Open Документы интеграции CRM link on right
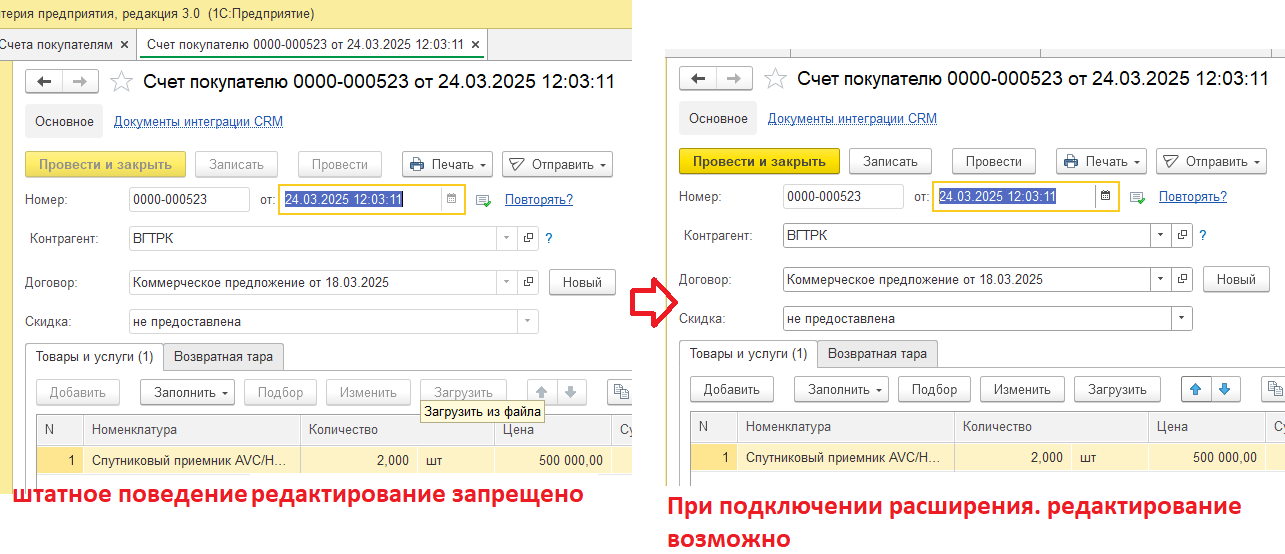This screenshot has width=1285, height=554. (852, 118)
